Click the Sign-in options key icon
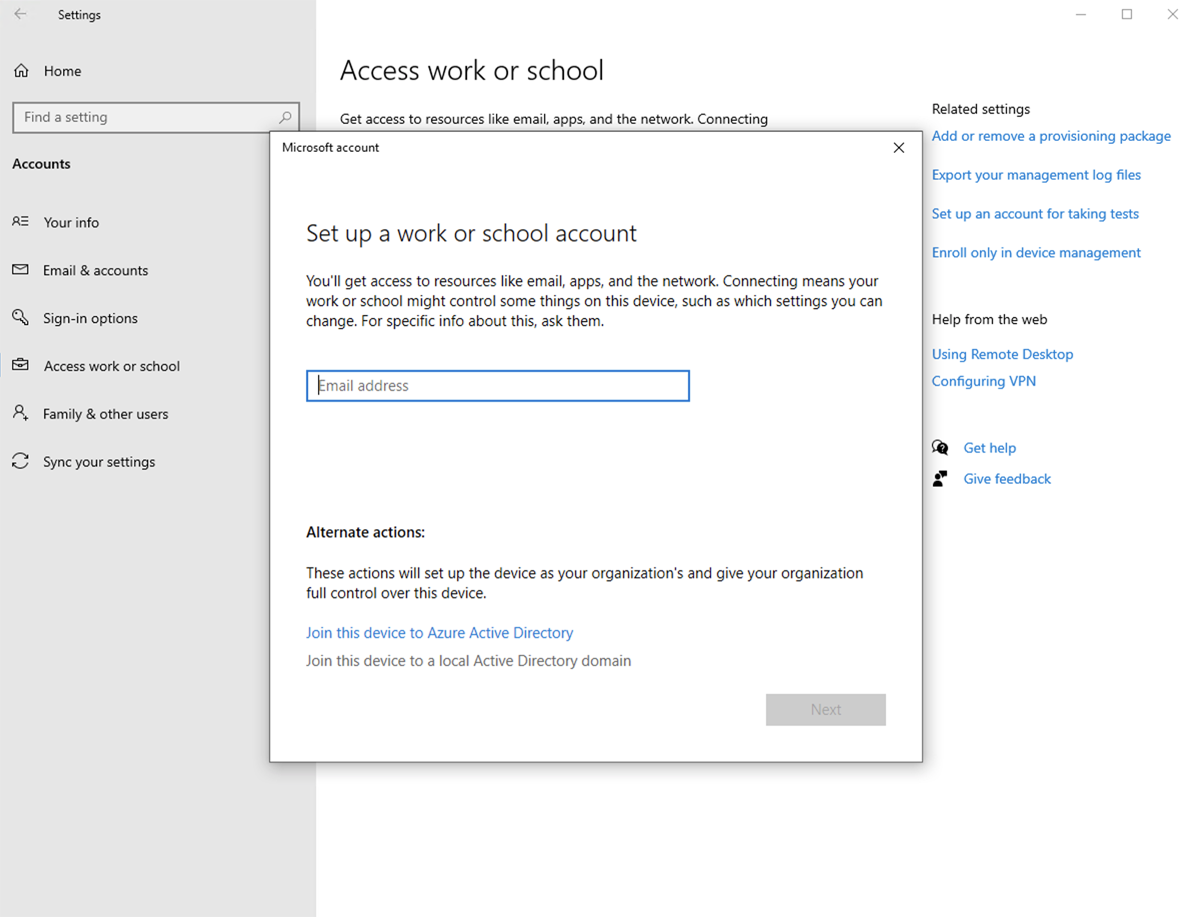 click(x=20, y=318)
